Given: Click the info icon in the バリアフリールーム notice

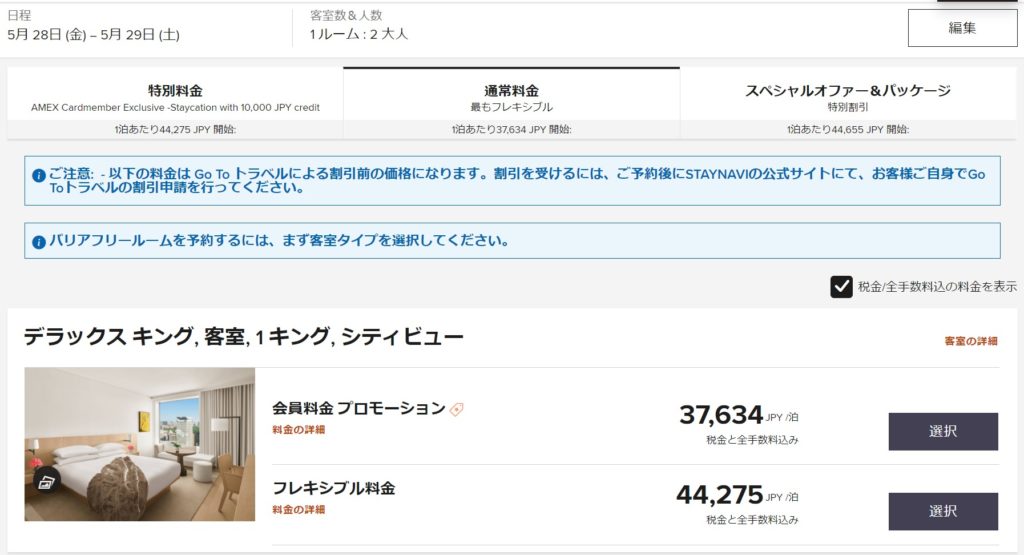Looking at the screenshot, I should pyautogui.click(x=39, y=241).
